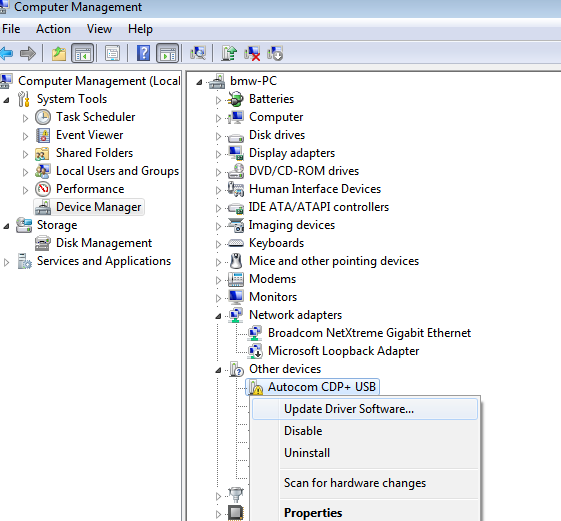Click the Batteries category icon
The height and width of the screenshot is (521, 561).
coord(236,99)
